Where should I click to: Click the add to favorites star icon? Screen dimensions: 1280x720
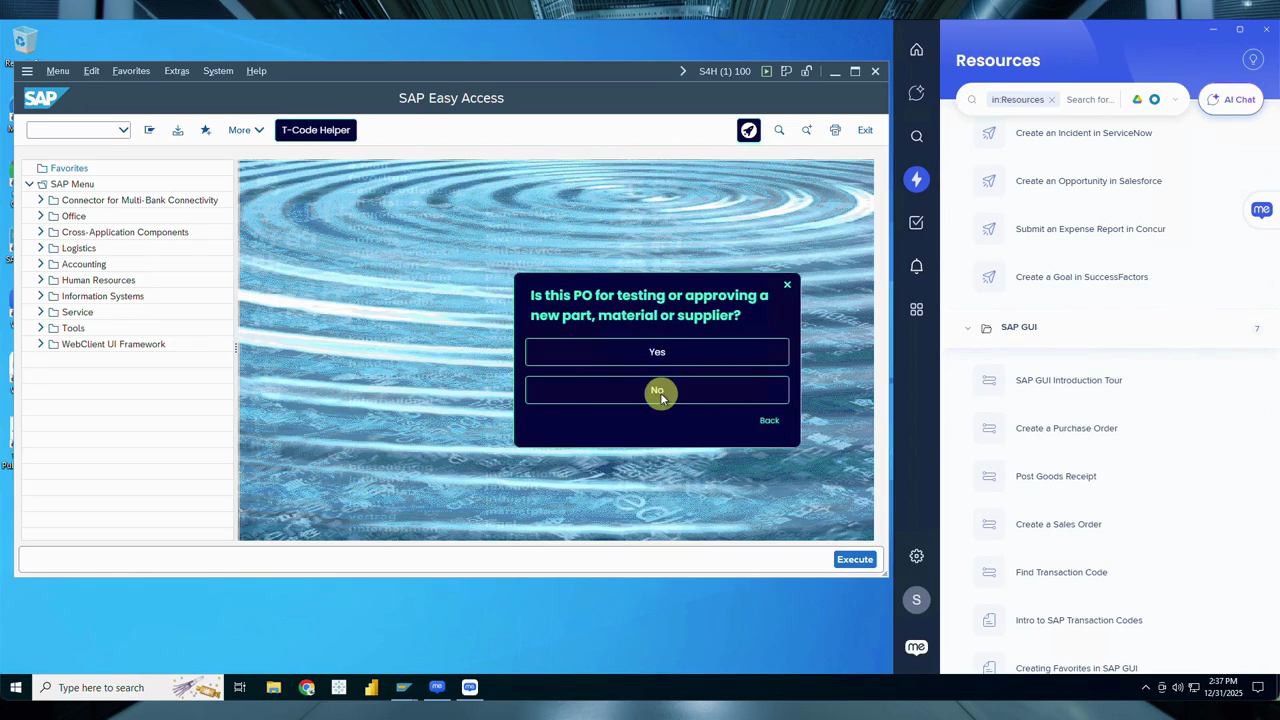pos(206,130)
